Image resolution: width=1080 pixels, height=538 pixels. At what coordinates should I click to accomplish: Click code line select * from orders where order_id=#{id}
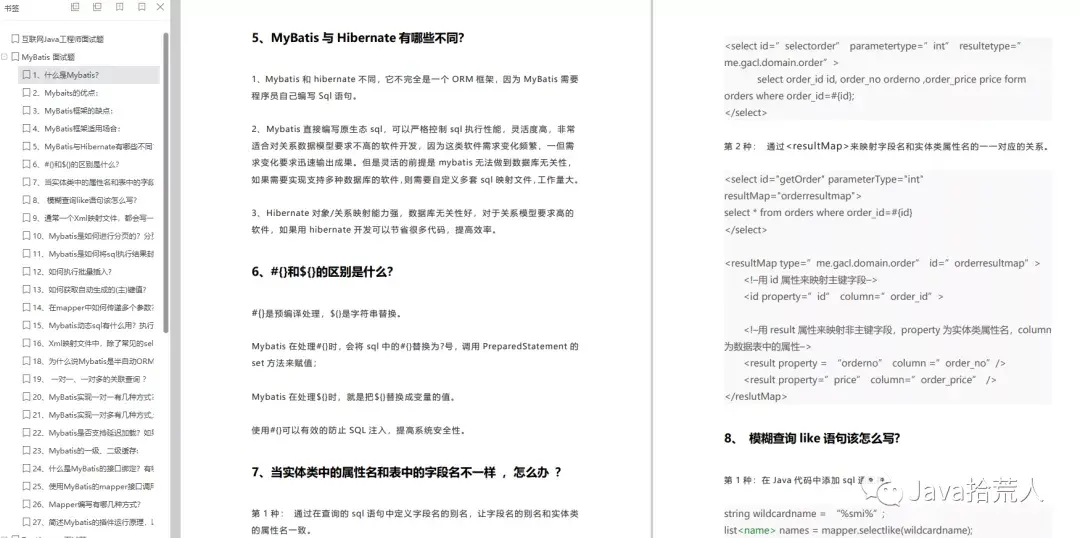(x=818, y=213)
